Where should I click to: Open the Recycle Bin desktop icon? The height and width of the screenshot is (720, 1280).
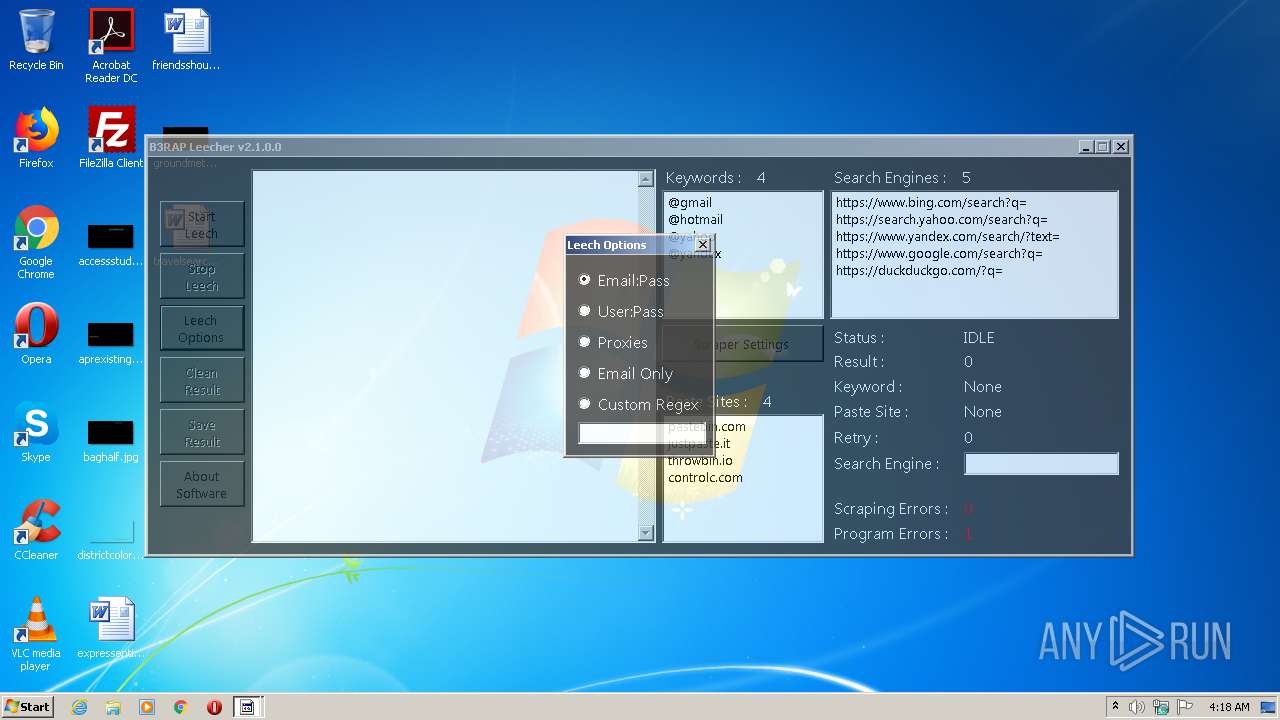coord(36,40)
